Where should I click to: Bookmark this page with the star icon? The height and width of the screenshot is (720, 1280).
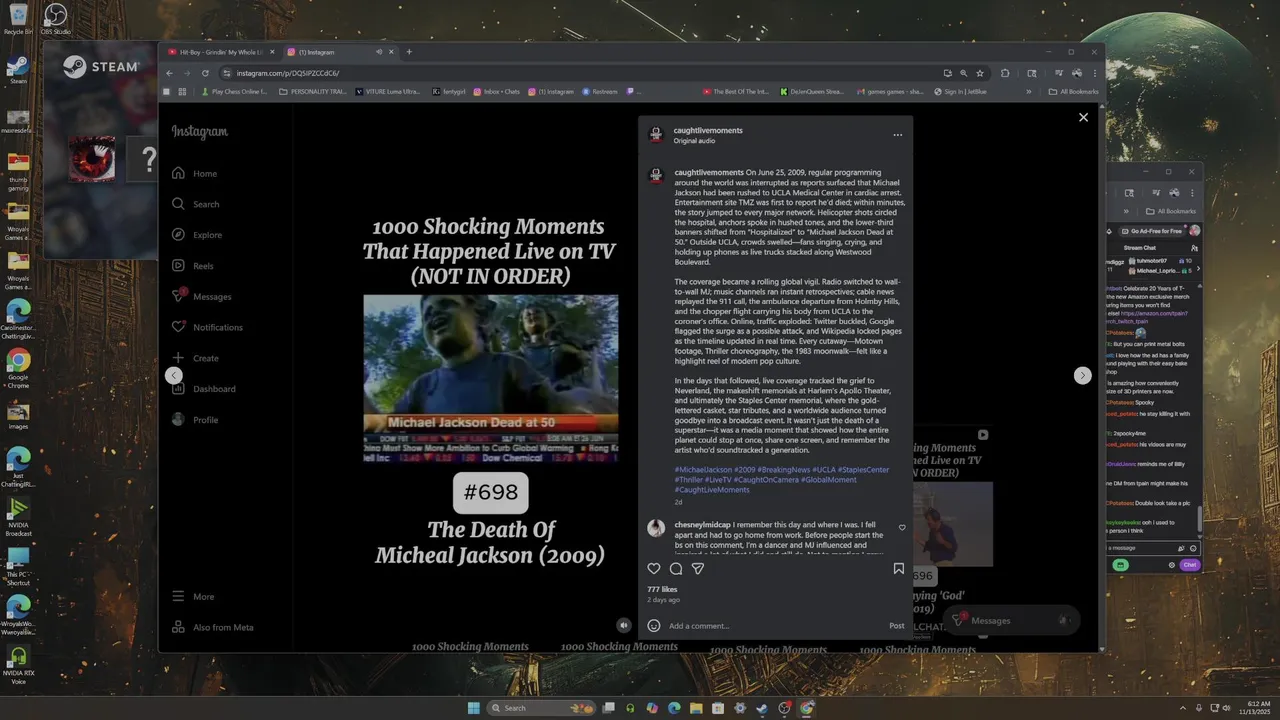coord(980,73)
